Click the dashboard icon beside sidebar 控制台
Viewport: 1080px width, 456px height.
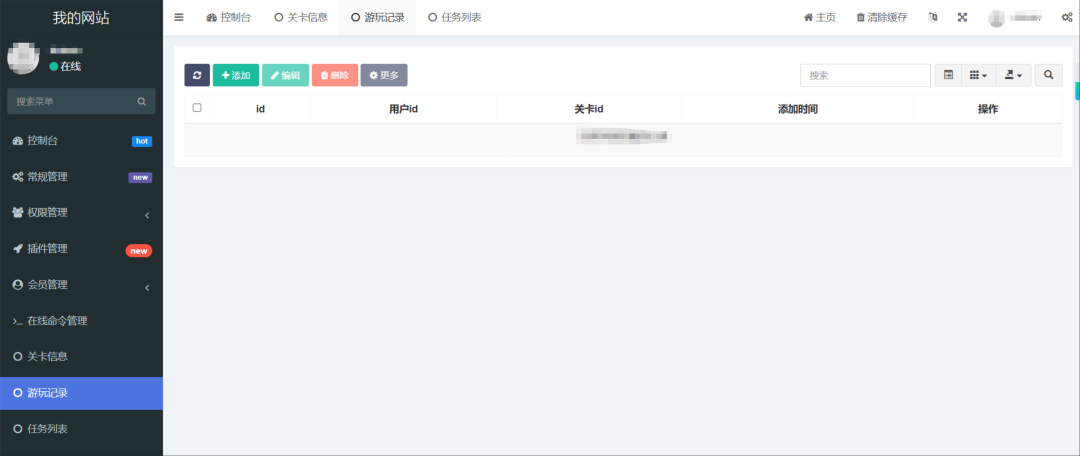tap(18, 141)
